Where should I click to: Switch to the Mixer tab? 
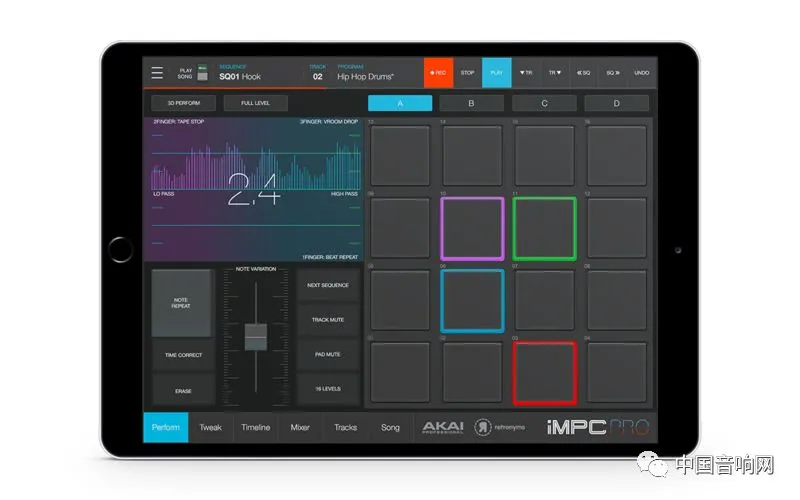point(300,428)
